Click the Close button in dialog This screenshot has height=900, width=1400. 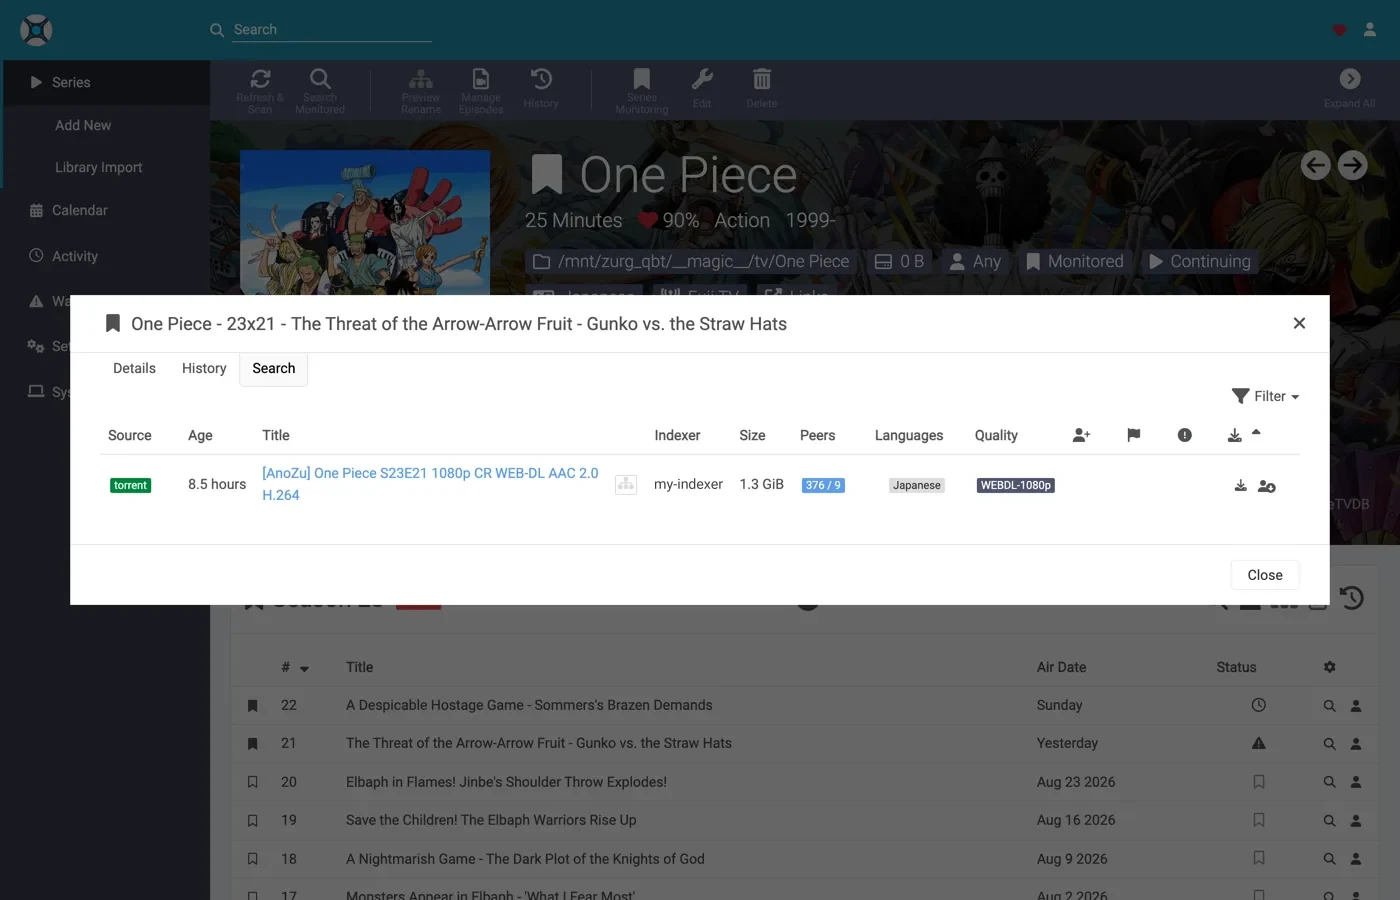pos(1265,575)
